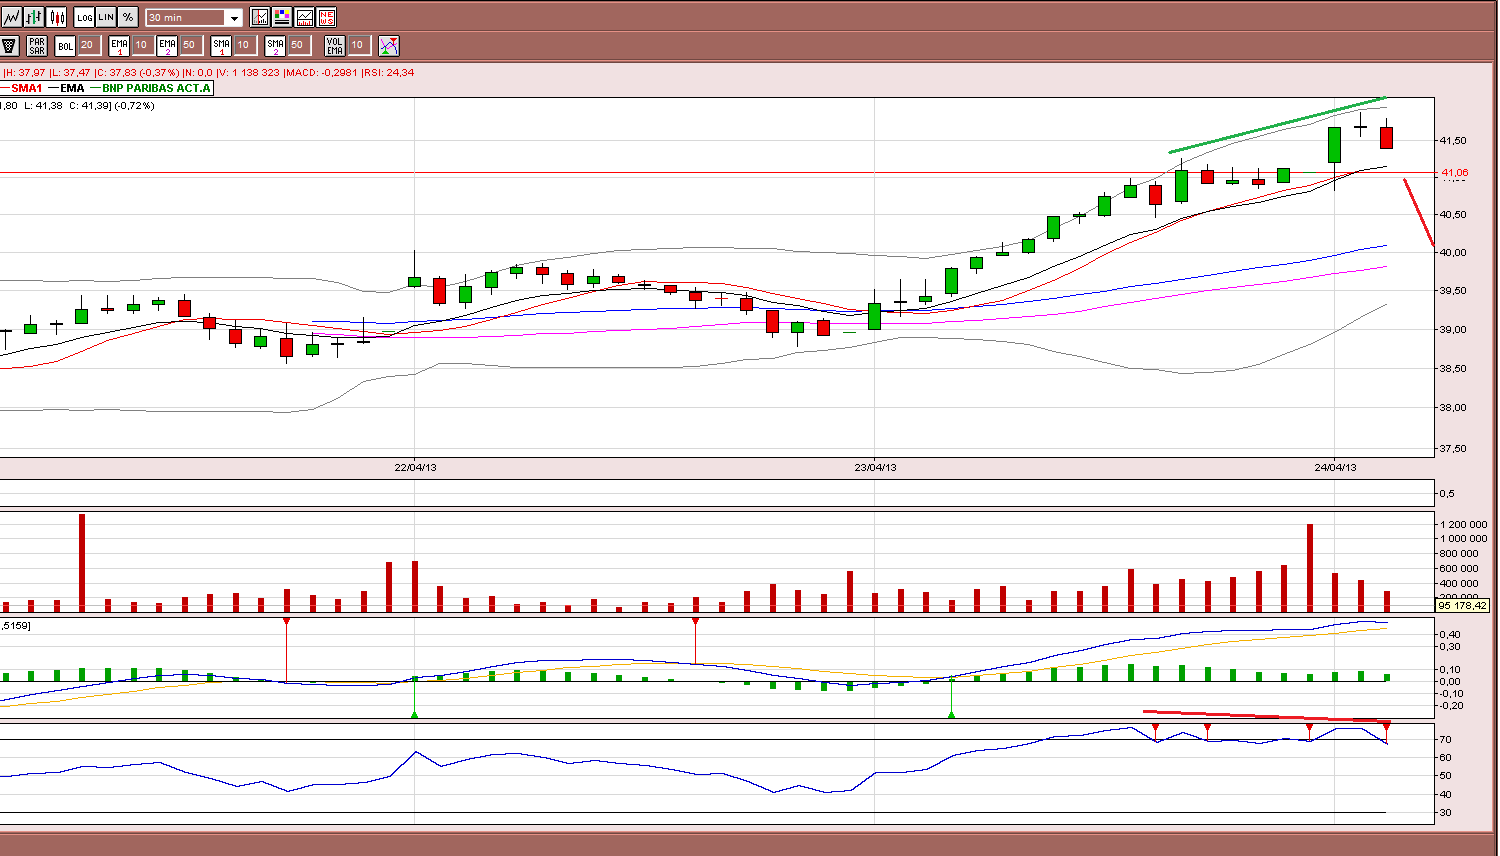Select the VOL EMA period field
1500x856 pixels.
pyautogui.click(x=359, y=45)
